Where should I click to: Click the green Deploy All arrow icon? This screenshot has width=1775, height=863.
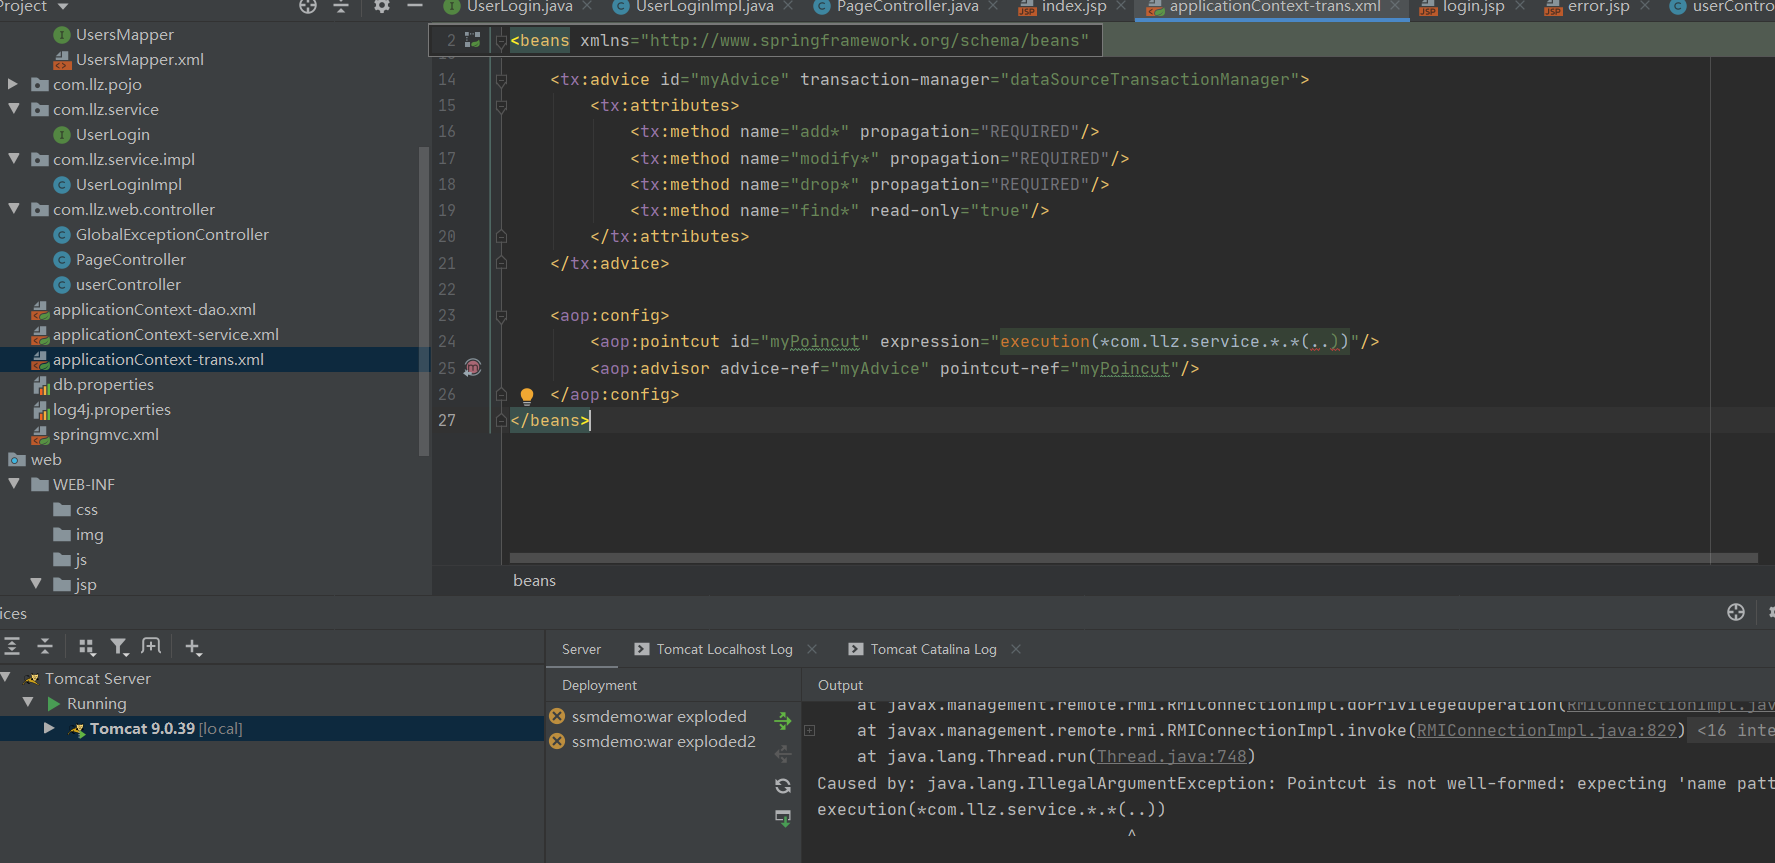(x=783, y=720)
